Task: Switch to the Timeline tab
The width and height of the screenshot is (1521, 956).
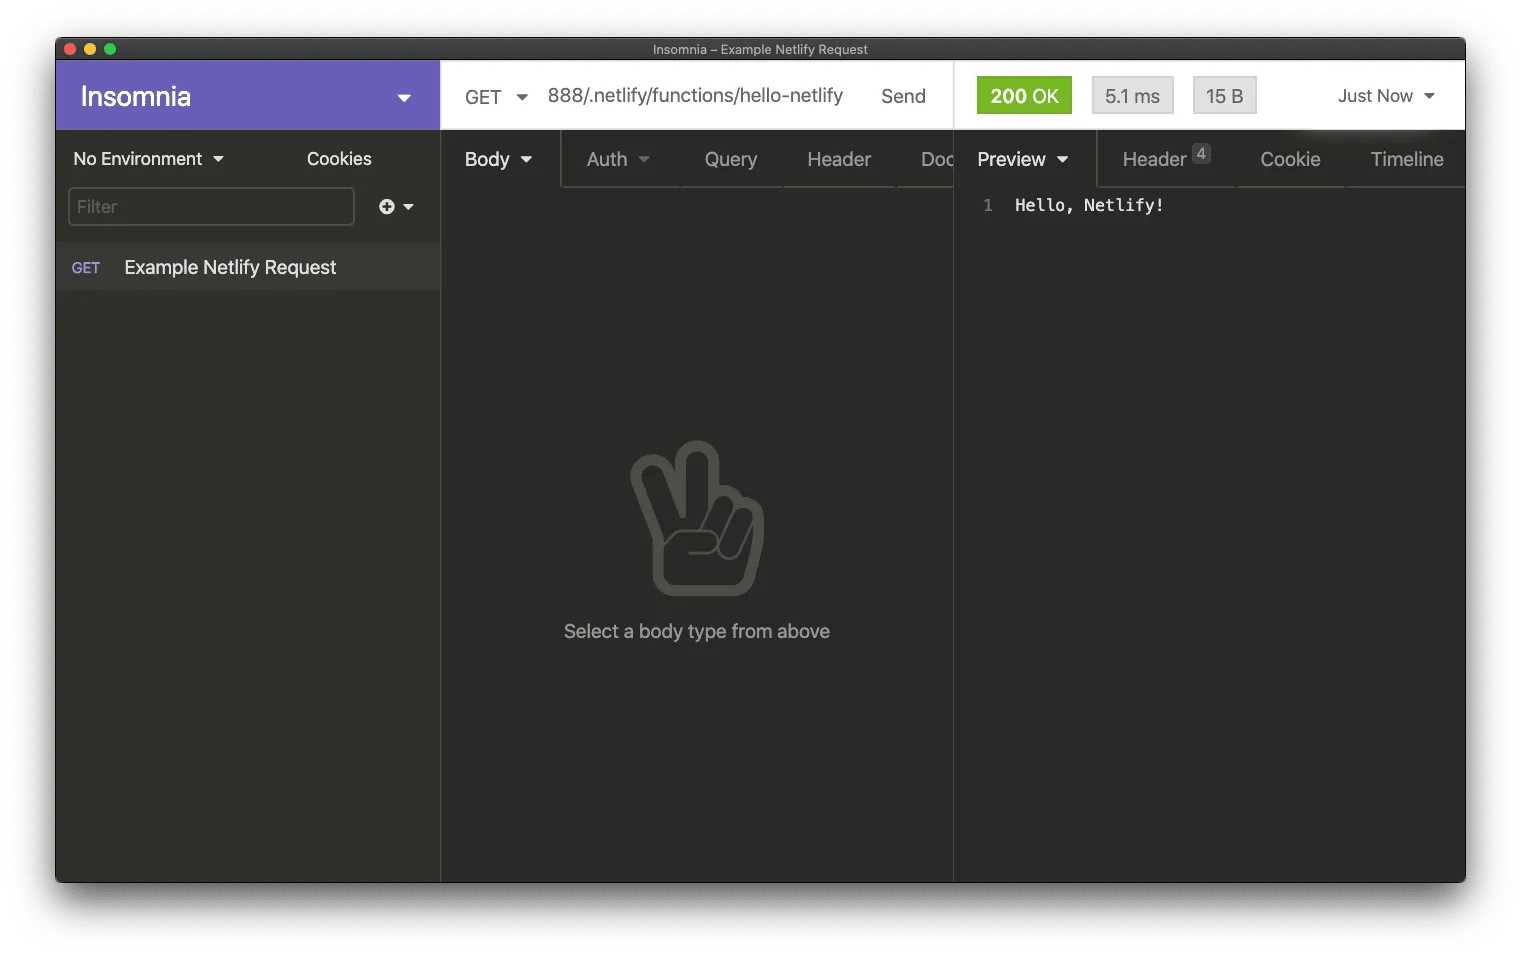Action: point(1406,159)
